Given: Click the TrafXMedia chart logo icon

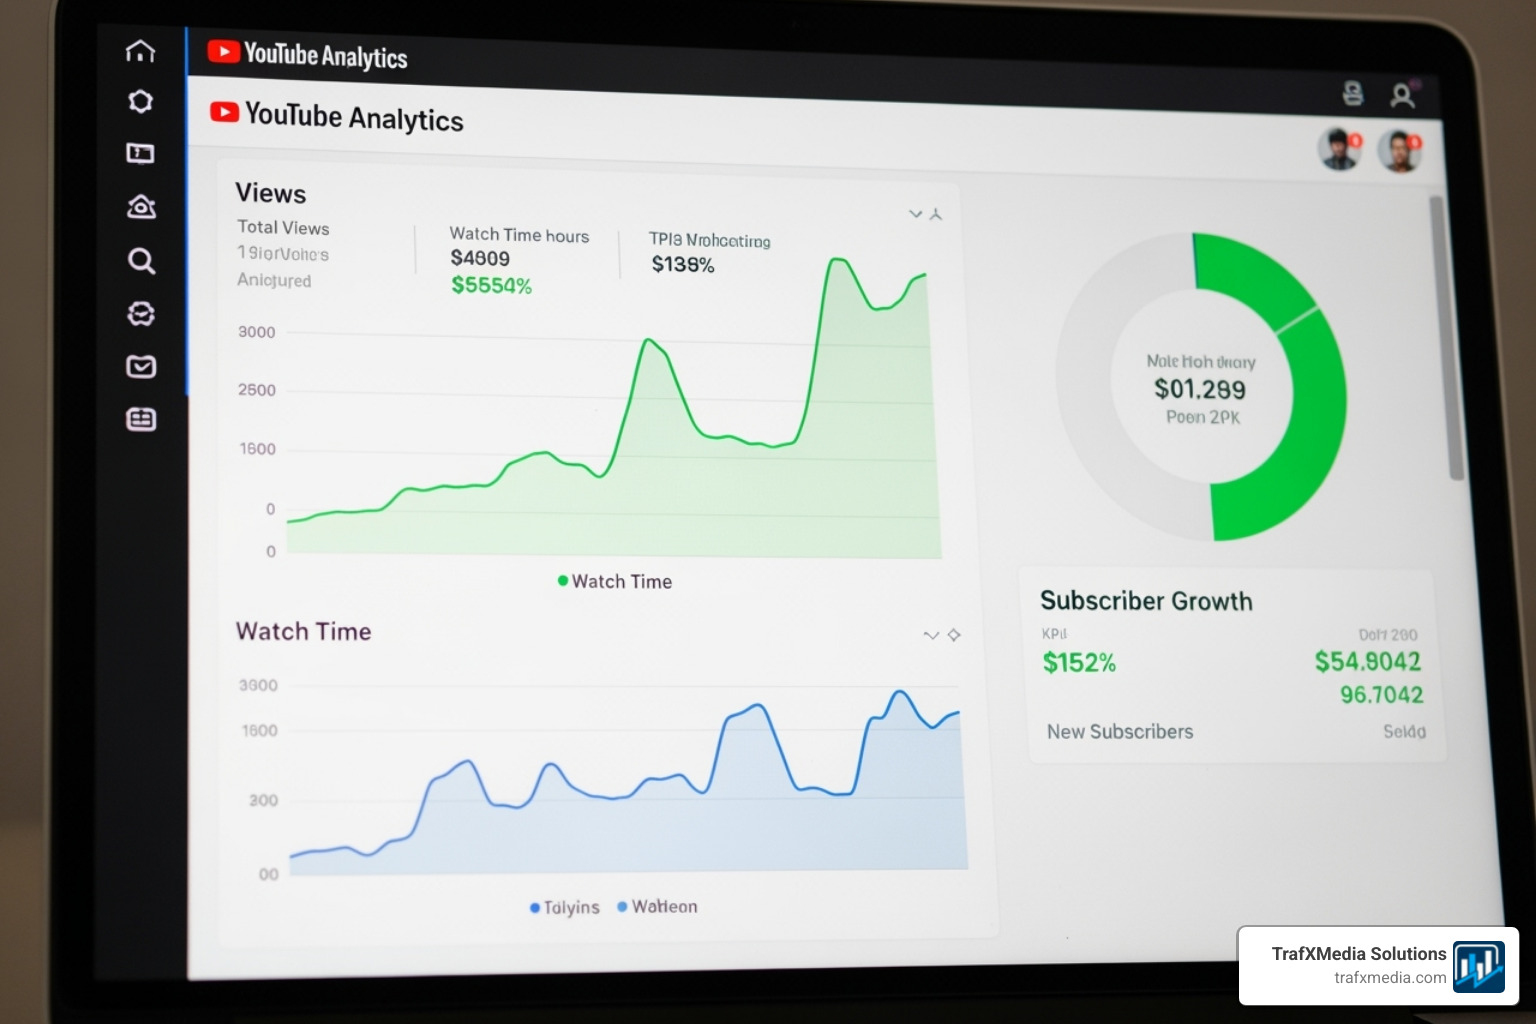Looking at the screenshot, I should pyautogui.click(x=1479, y=966).
